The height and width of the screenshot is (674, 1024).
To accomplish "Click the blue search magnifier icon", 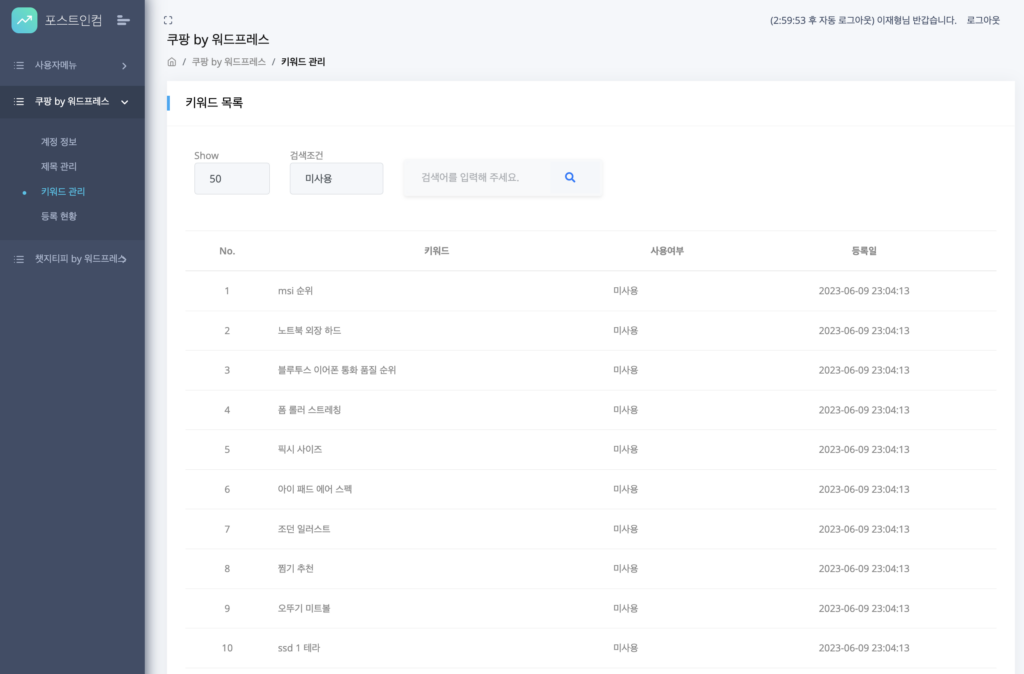I will pos(570,177).
